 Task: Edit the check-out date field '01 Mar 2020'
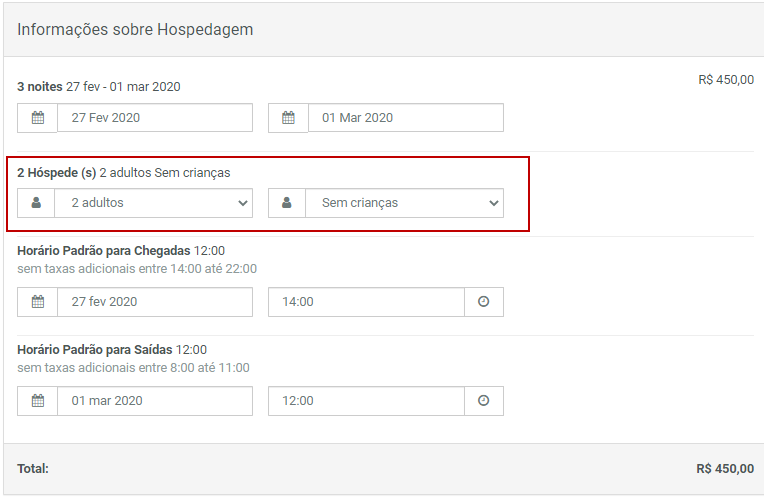click(x=405, y=118)
